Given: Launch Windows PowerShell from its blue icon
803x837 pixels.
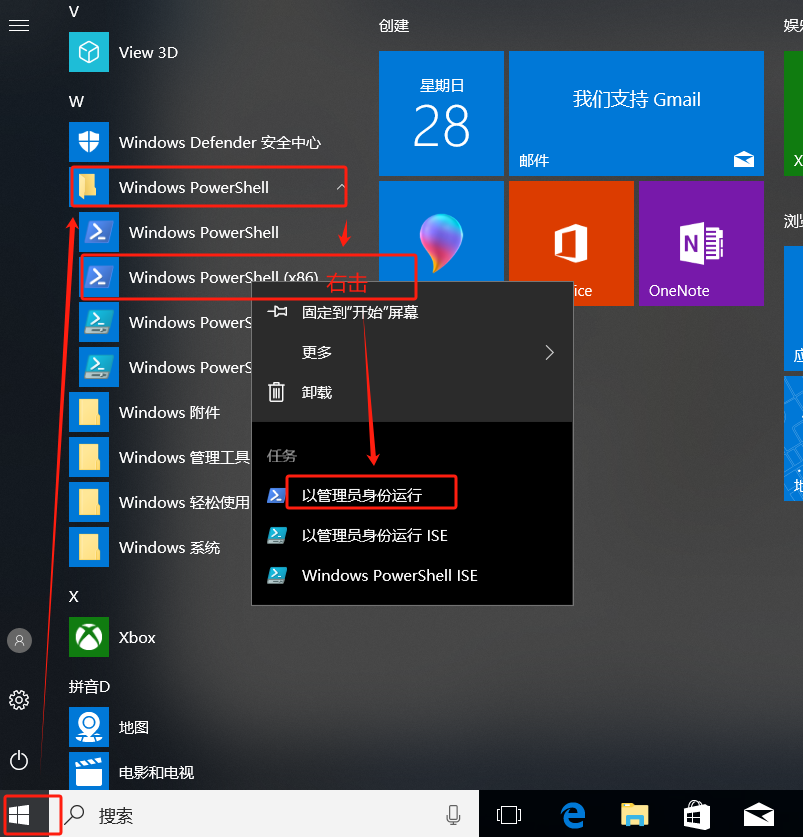Looking at the screenshot, I should click(x=99, y=232).
